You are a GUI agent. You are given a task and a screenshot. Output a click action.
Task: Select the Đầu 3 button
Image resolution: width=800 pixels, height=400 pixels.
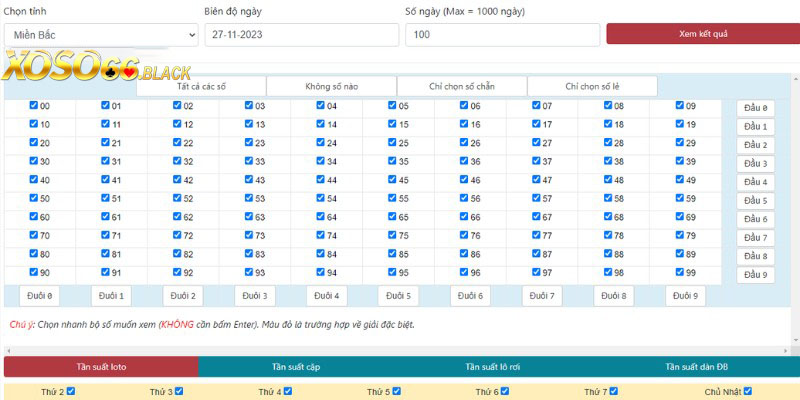click(x=756, y=164)
